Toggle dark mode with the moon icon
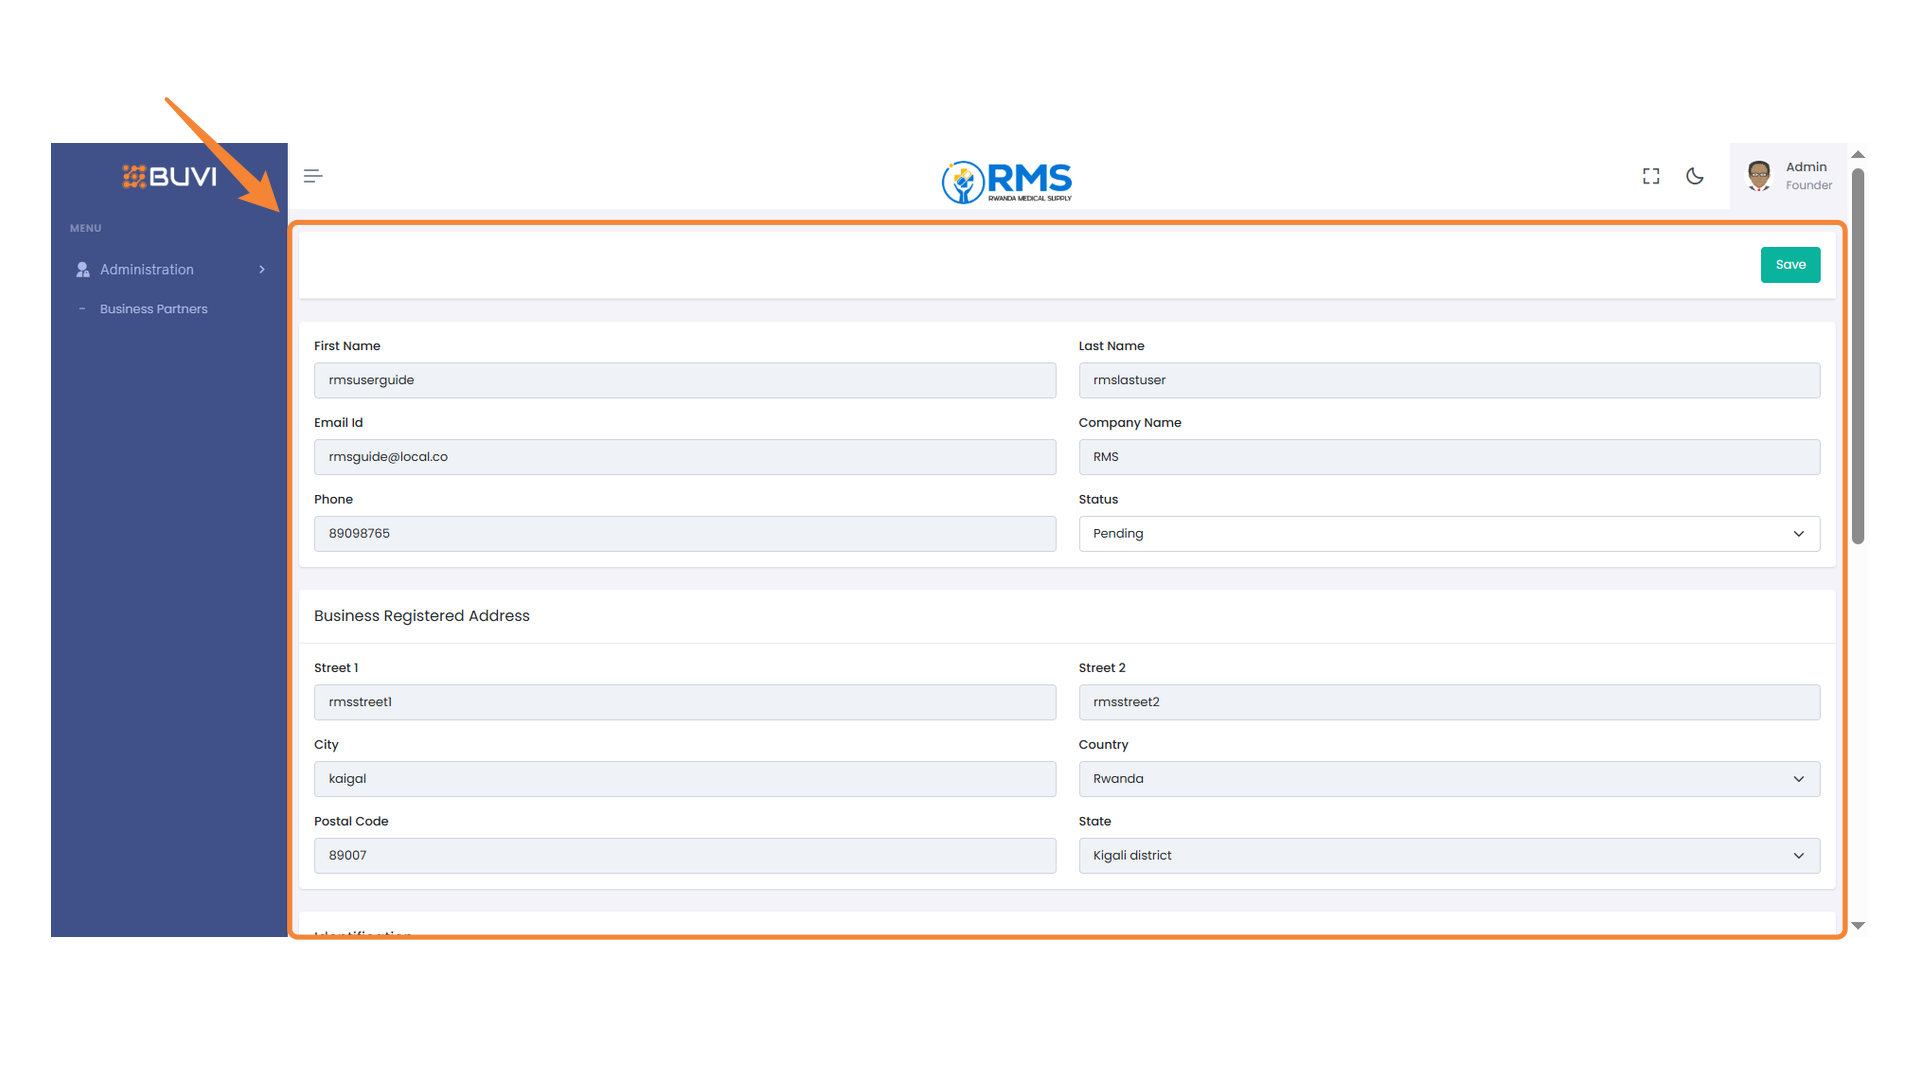Screen dimensions: 1920x1080 coord(1695,176)
